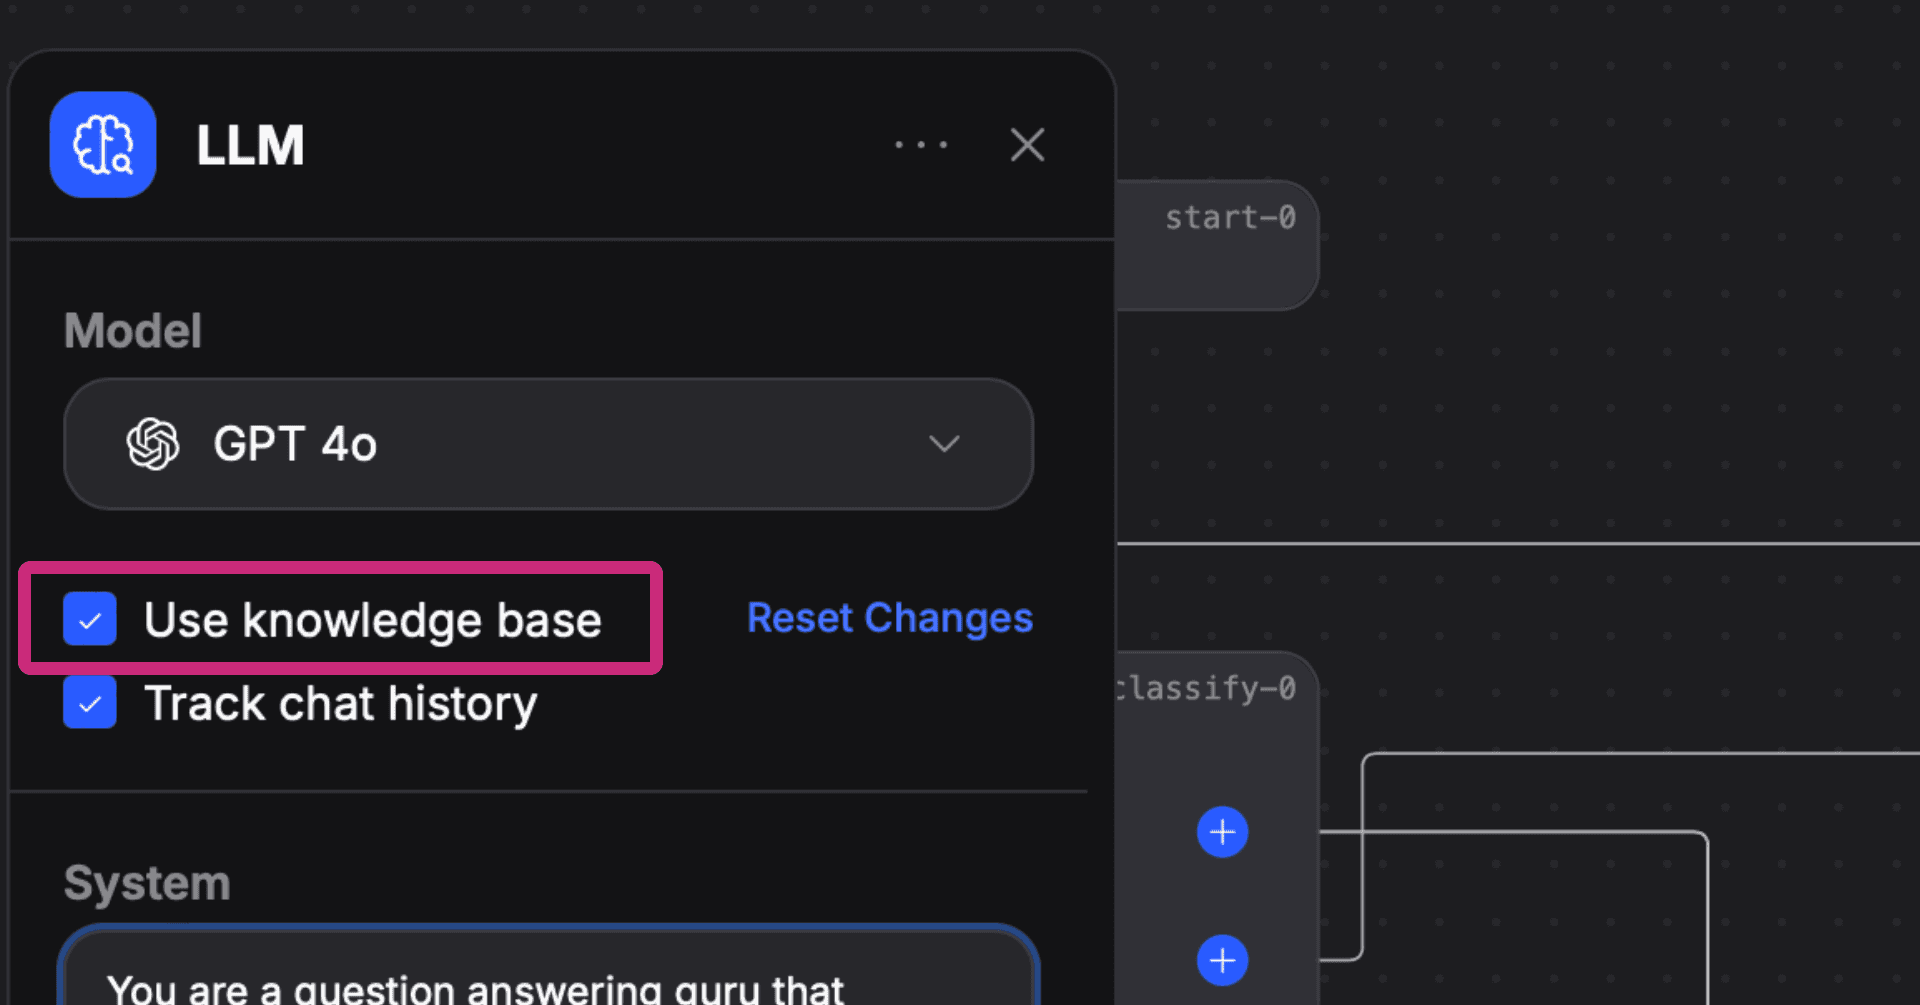
Task: Click the Model section label
Action: (132, 330)
